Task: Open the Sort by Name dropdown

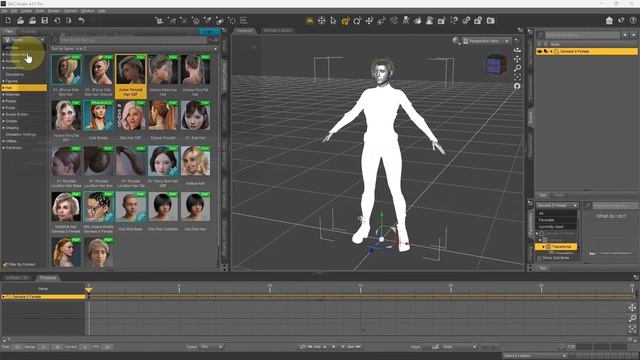Action: (134, 49)
